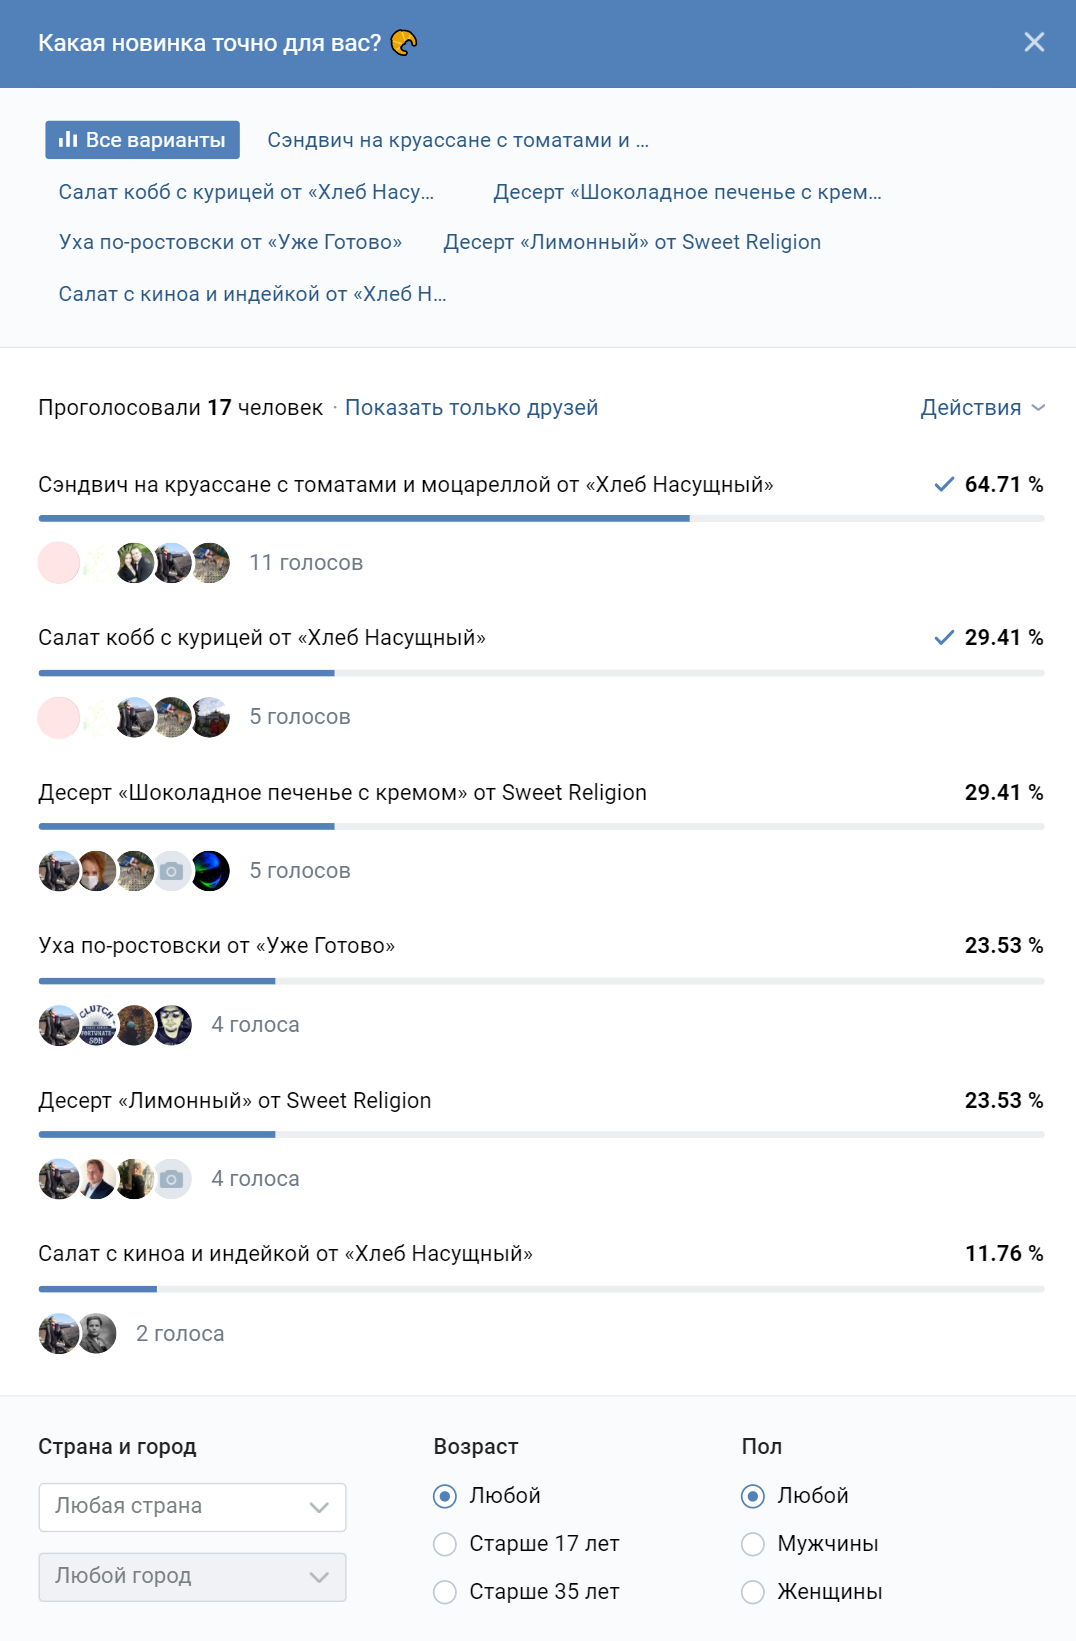Image resolution: width=1076 pixels, height=1641 pixels.
Task: Click the 11 голосов voter count
Action: click(306, 563)
